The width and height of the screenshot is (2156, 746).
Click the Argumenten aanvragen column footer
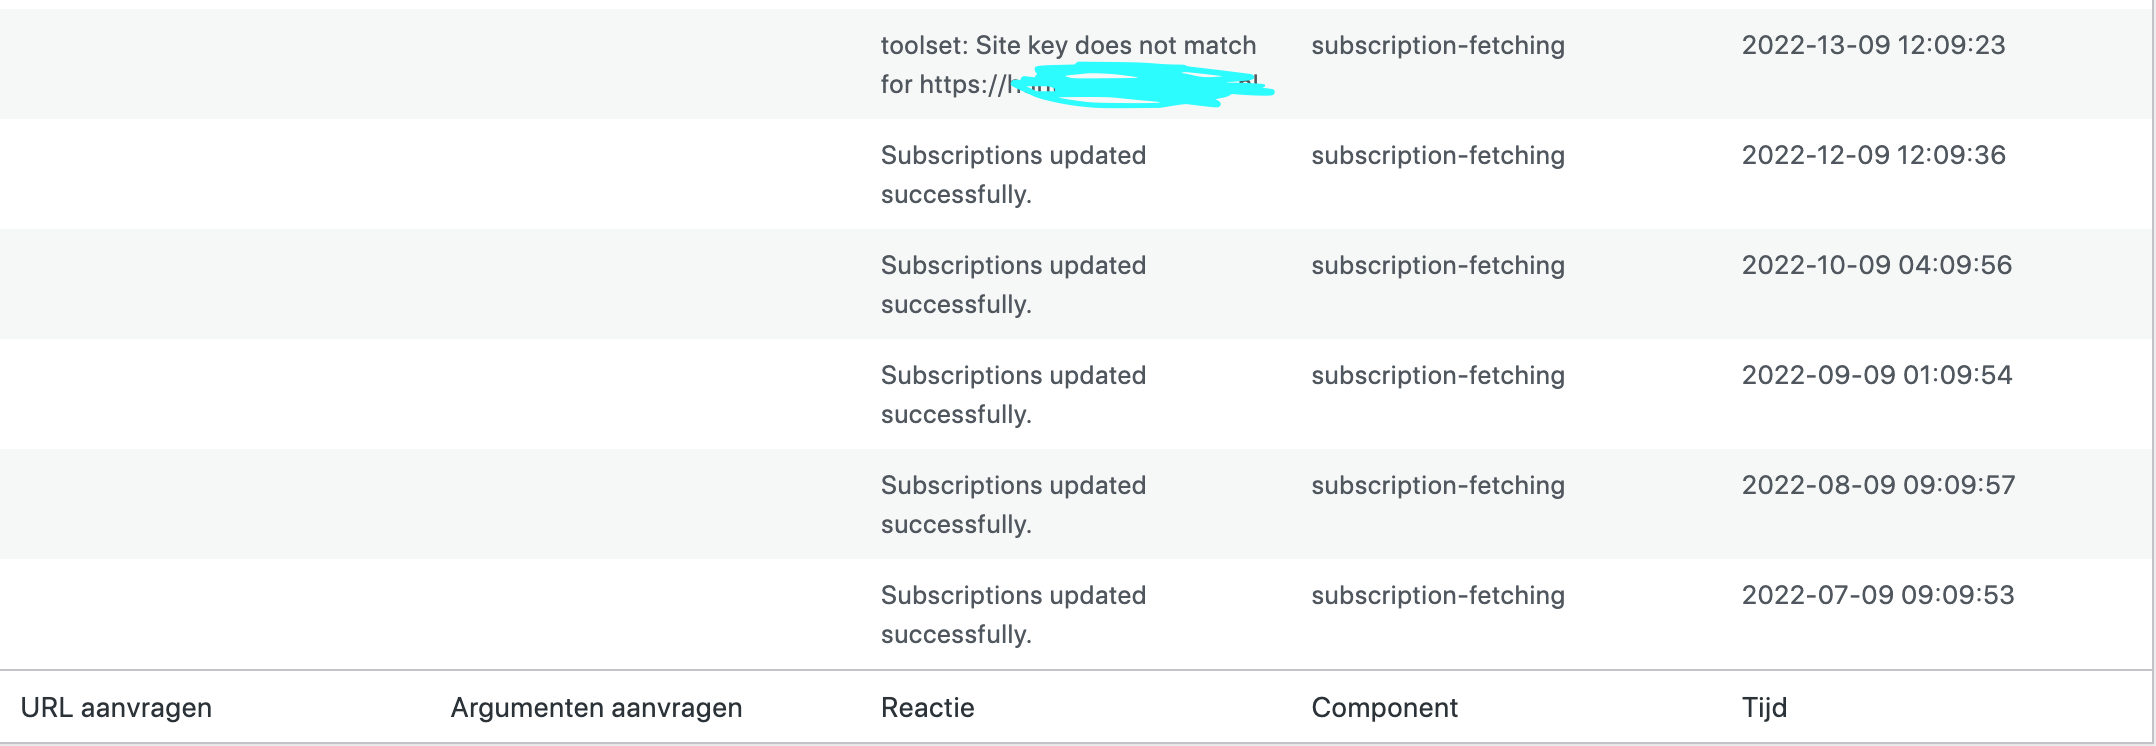click(596, 708)
